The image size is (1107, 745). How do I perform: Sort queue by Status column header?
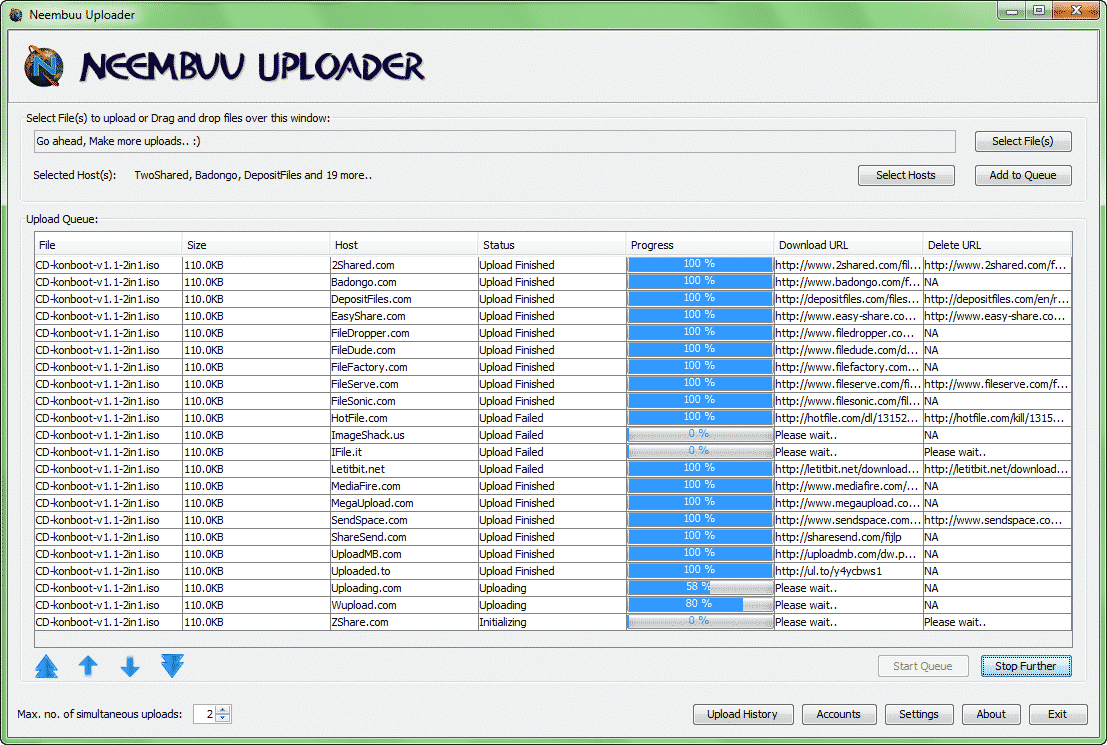click(552, 245)
